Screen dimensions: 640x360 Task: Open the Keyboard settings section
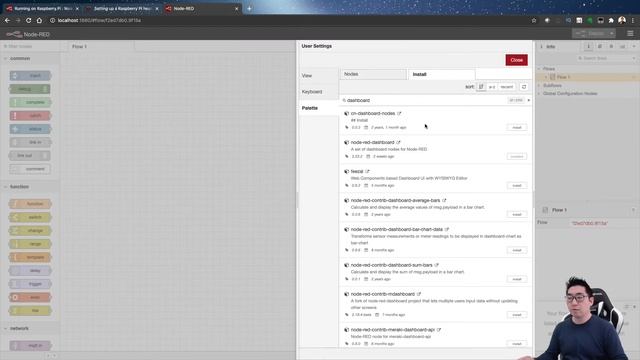click(x=319, y=92)
